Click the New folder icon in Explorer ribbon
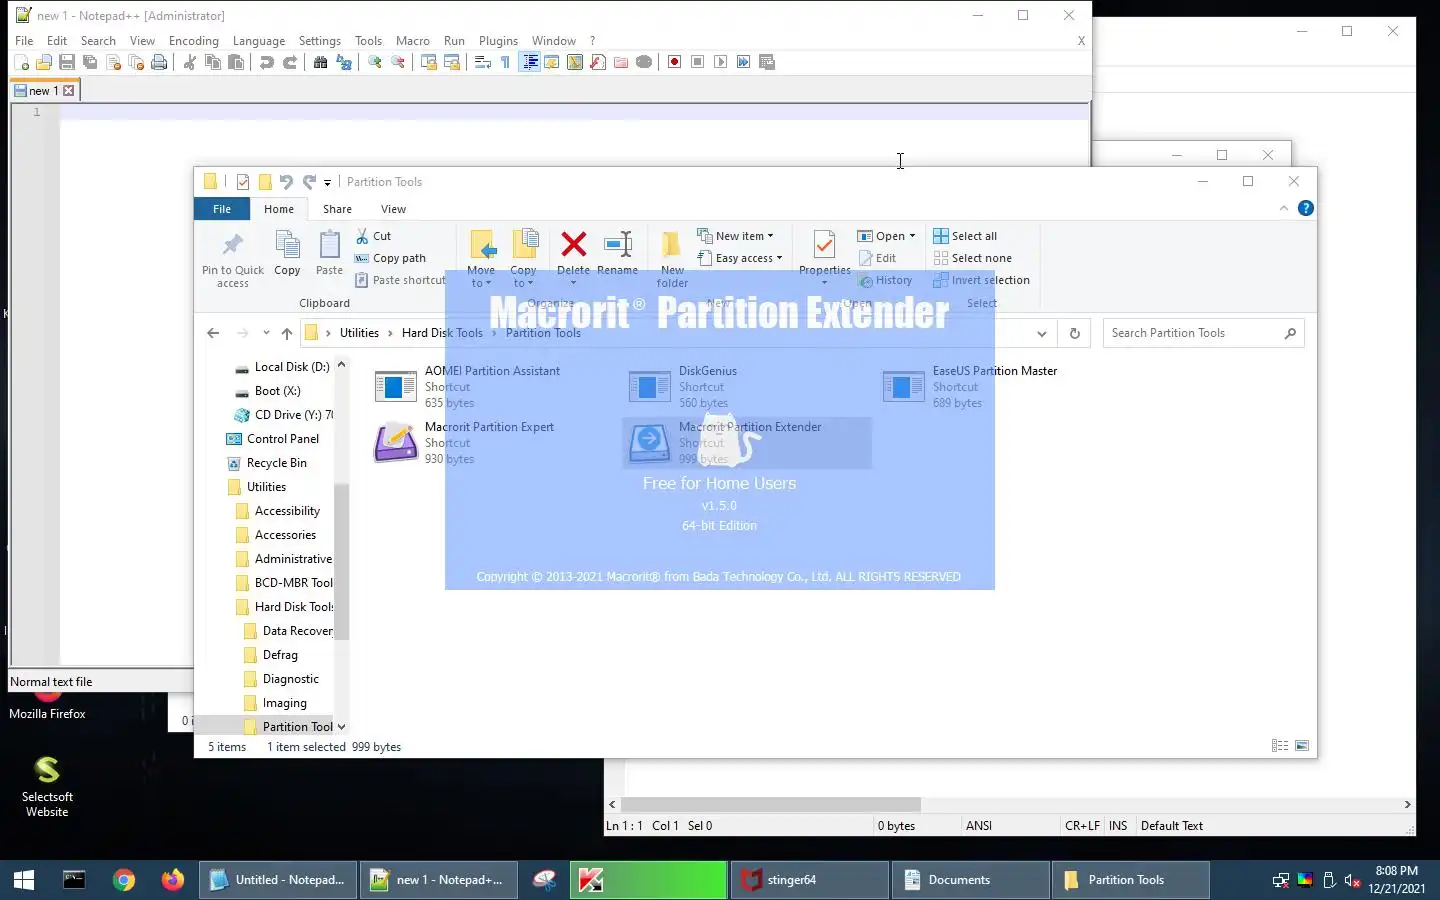The width and height of the screenshot is (1440, 900). 672,244
